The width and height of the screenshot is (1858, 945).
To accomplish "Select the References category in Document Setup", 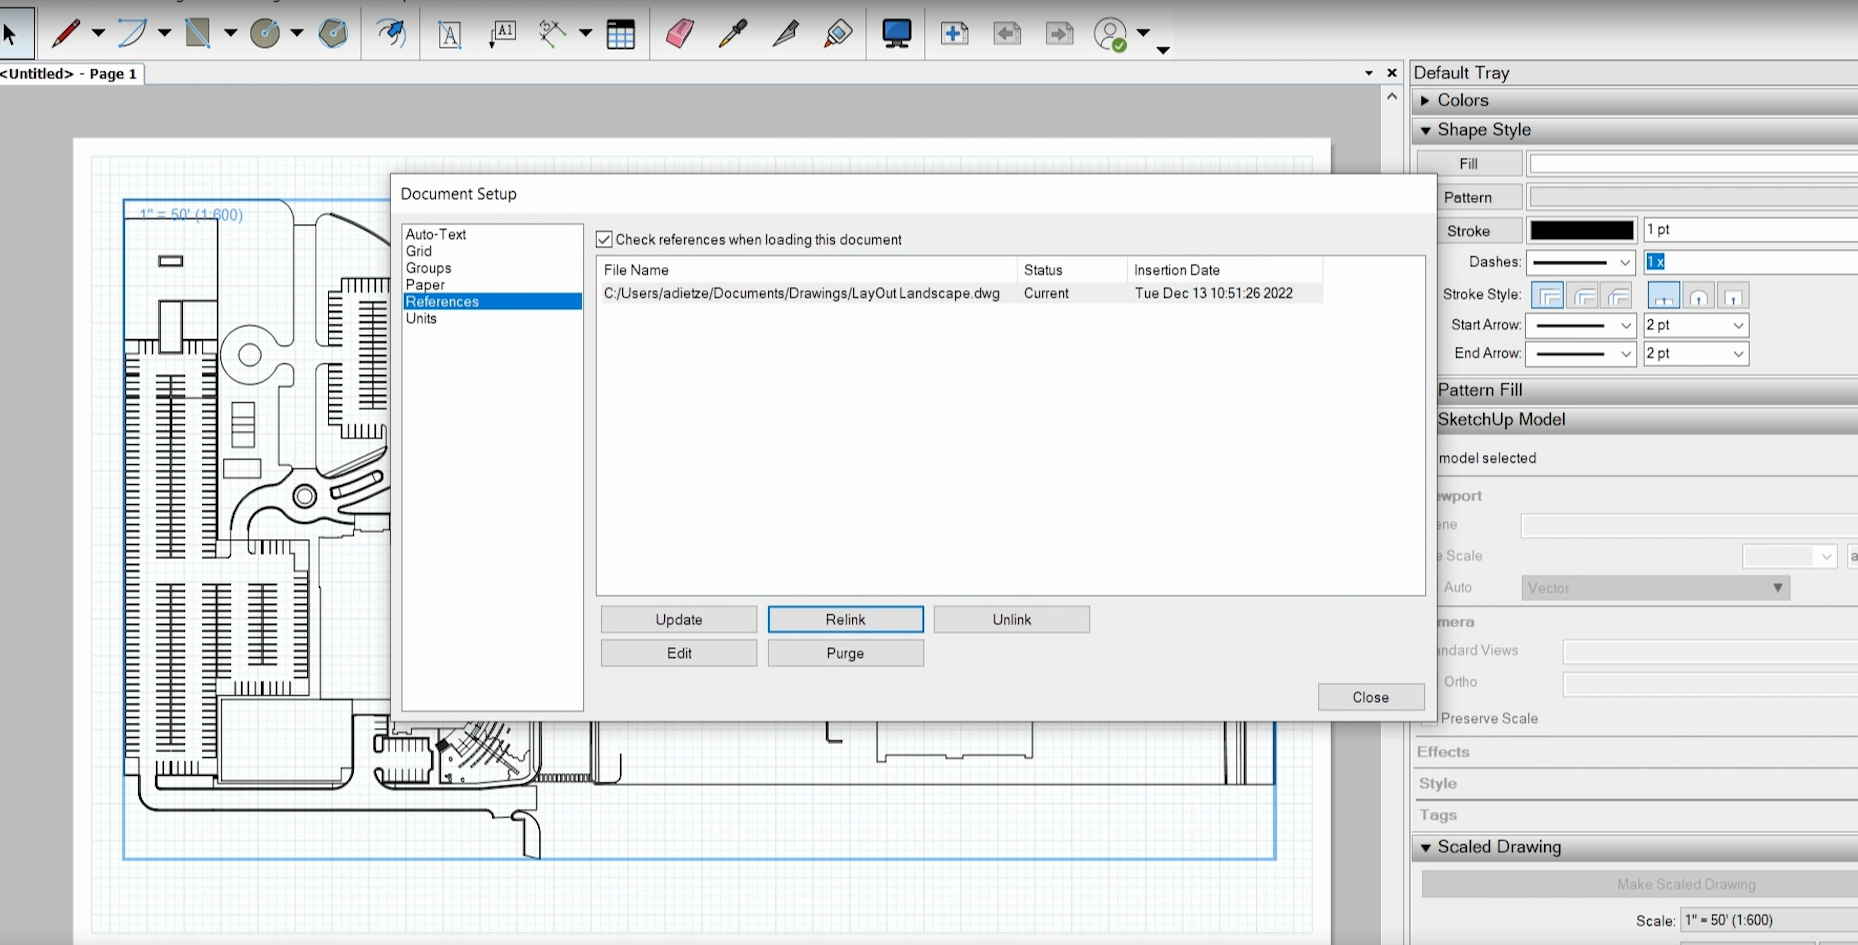I will tap(442, 301).
